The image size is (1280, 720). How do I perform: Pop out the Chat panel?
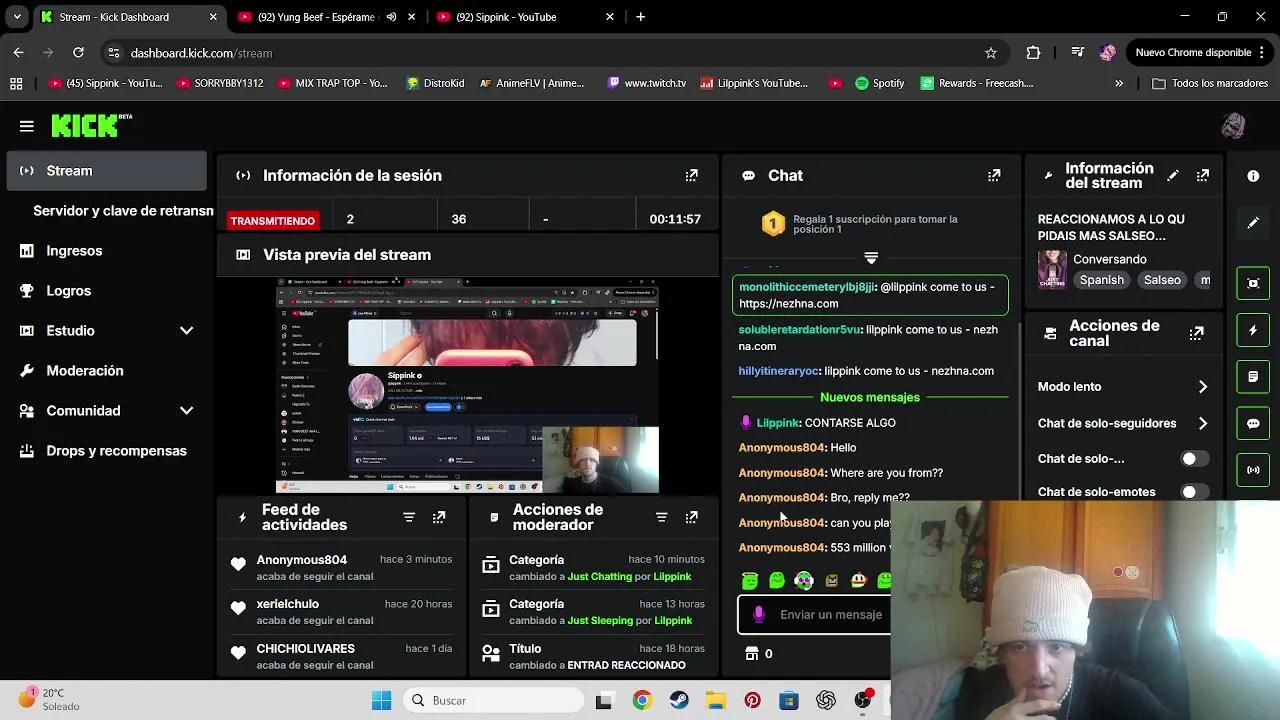click(994, 175)
